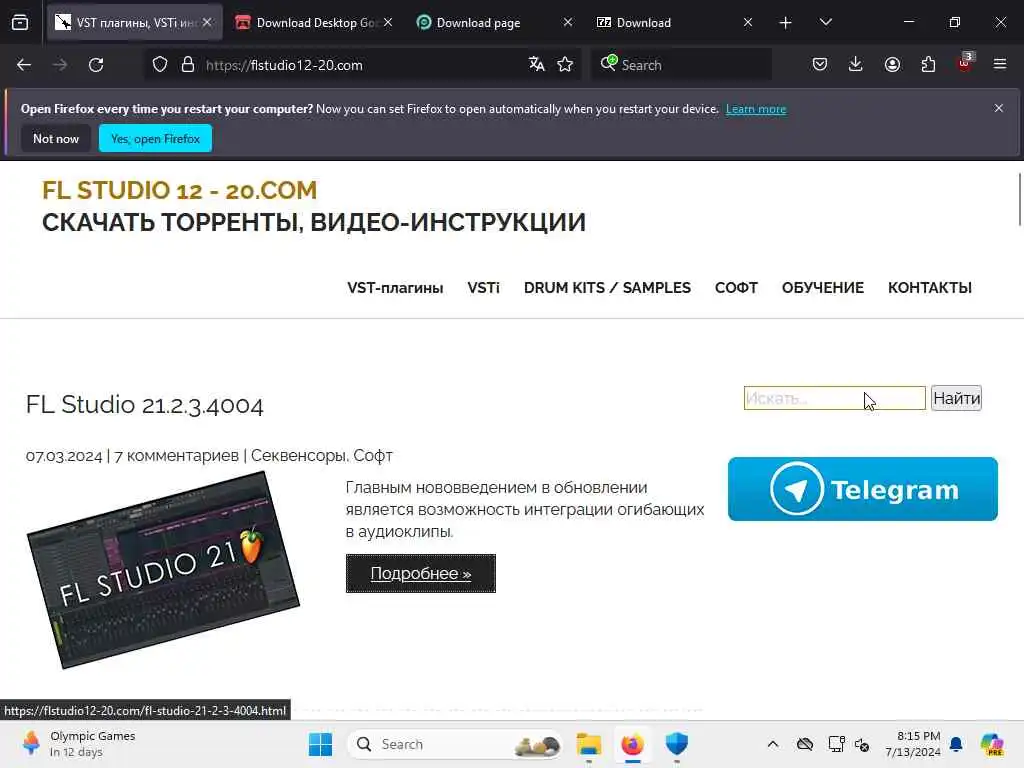
Task: Open the Learn more link
Action: point(756,109)
